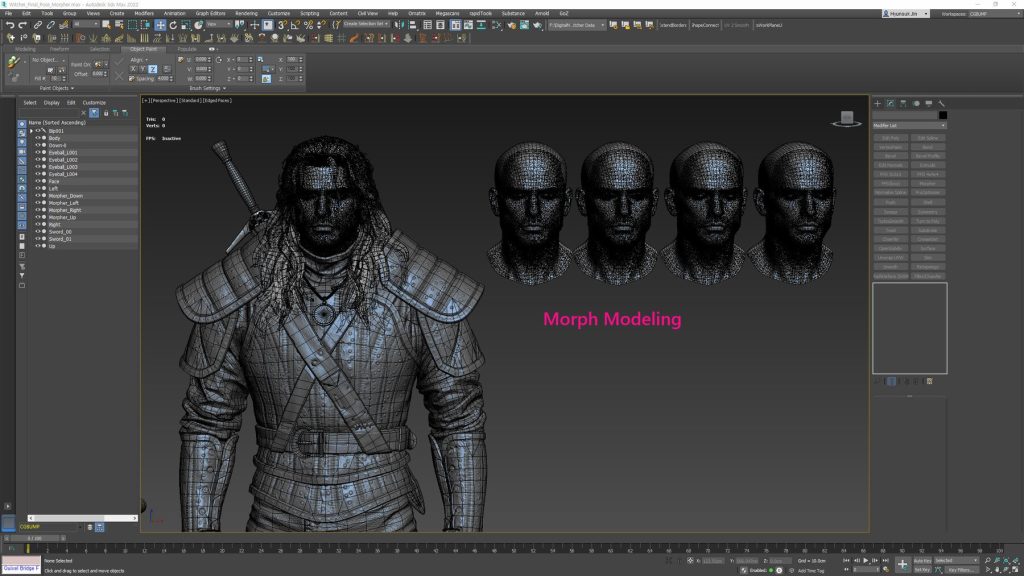Enable the Percent Snap Toggle icon

[308, 25]
